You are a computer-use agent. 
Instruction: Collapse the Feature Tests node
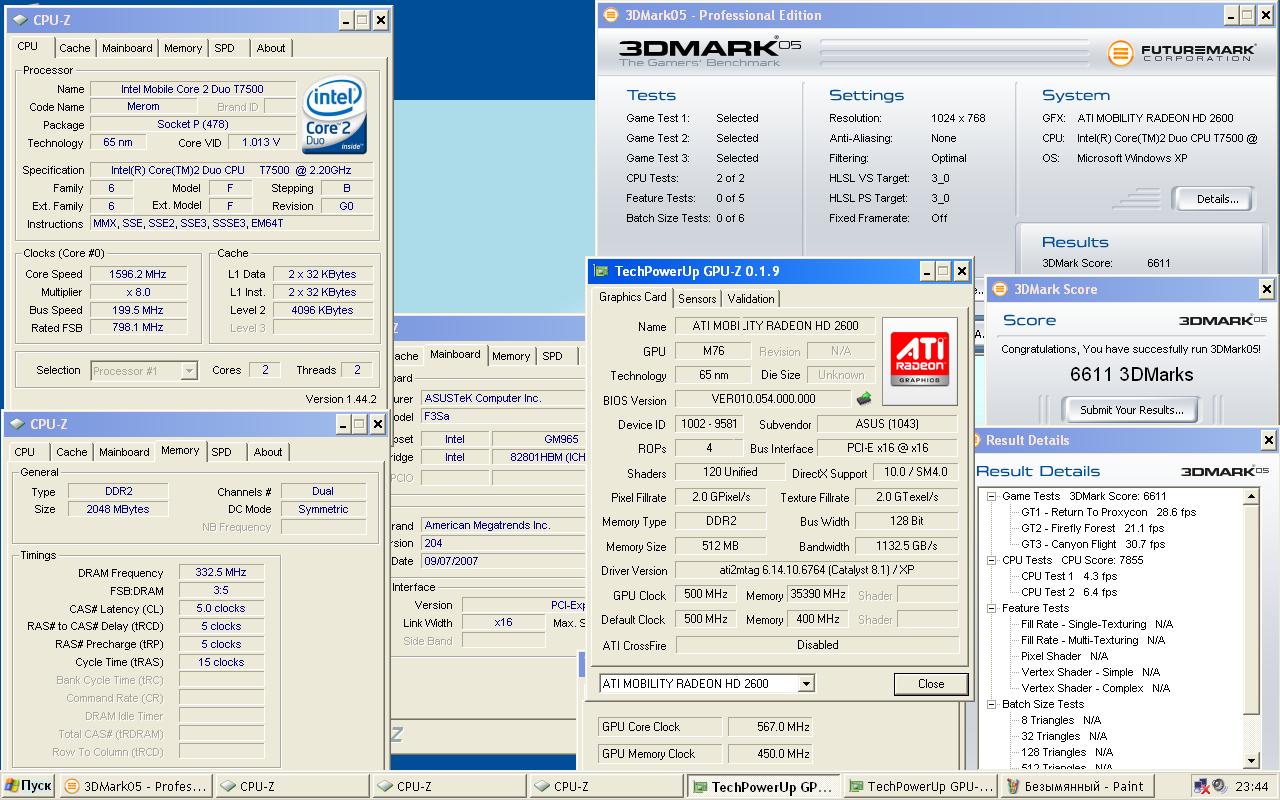(991, 608)
